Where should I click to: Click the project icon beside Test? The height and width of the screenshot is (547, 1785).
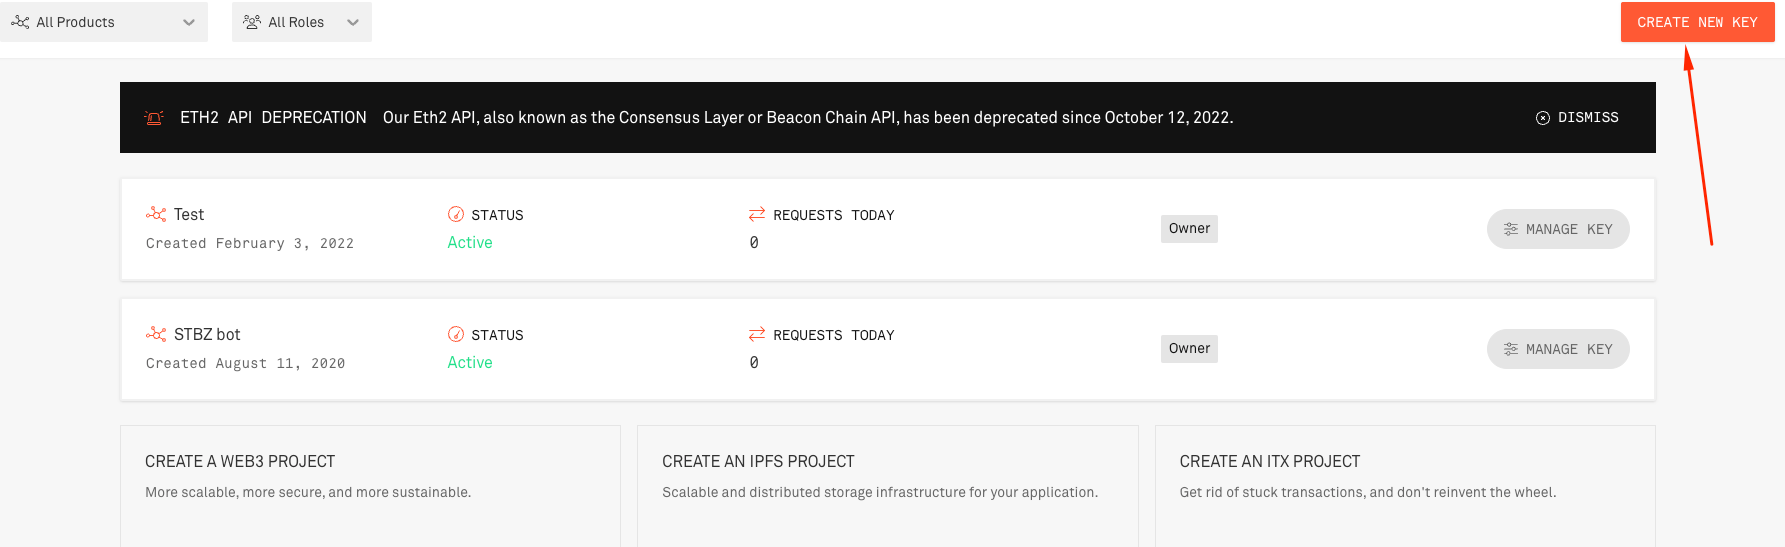pos(156,214)
